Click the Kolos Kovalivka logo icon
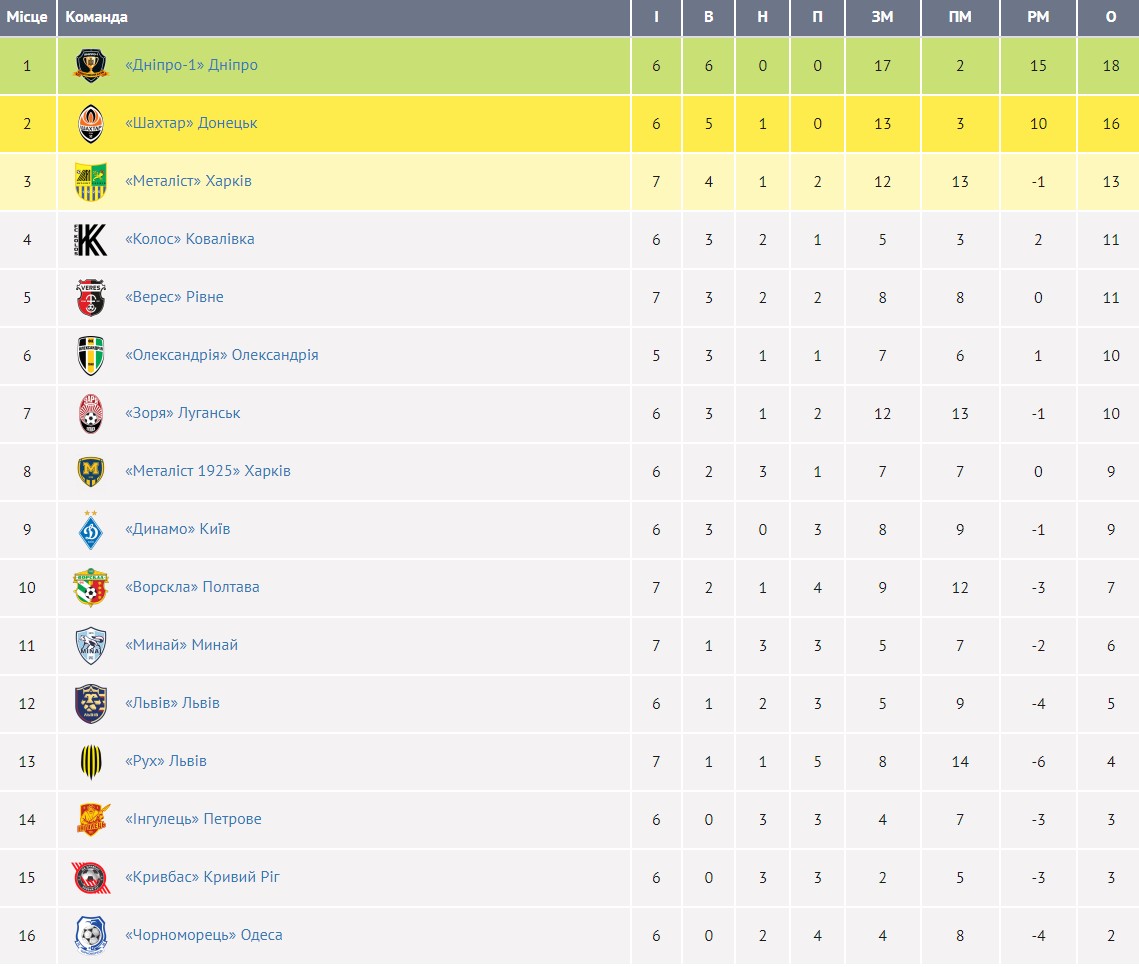Screen dimensions: 1139x967 [91, 240]
